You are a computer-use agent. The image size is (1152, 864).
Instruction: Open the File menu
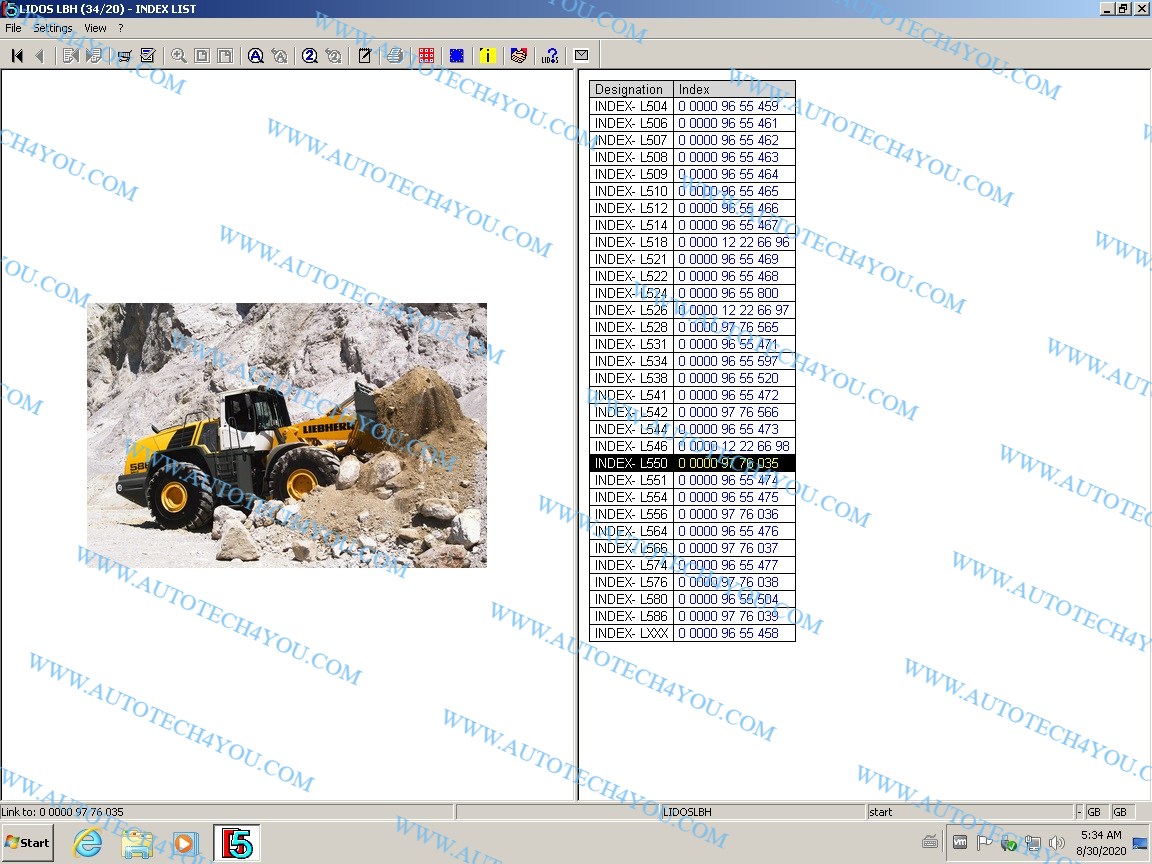click(13, 28)
